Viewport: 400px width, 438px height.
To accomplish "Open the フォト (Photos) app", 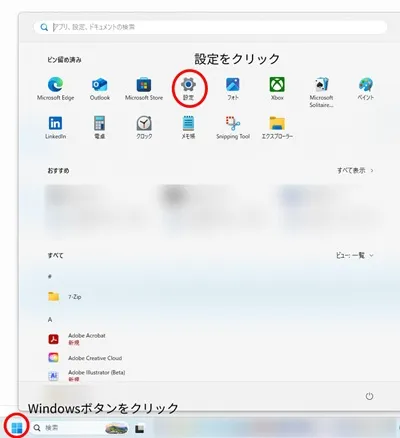I will [x=233, y=89].
